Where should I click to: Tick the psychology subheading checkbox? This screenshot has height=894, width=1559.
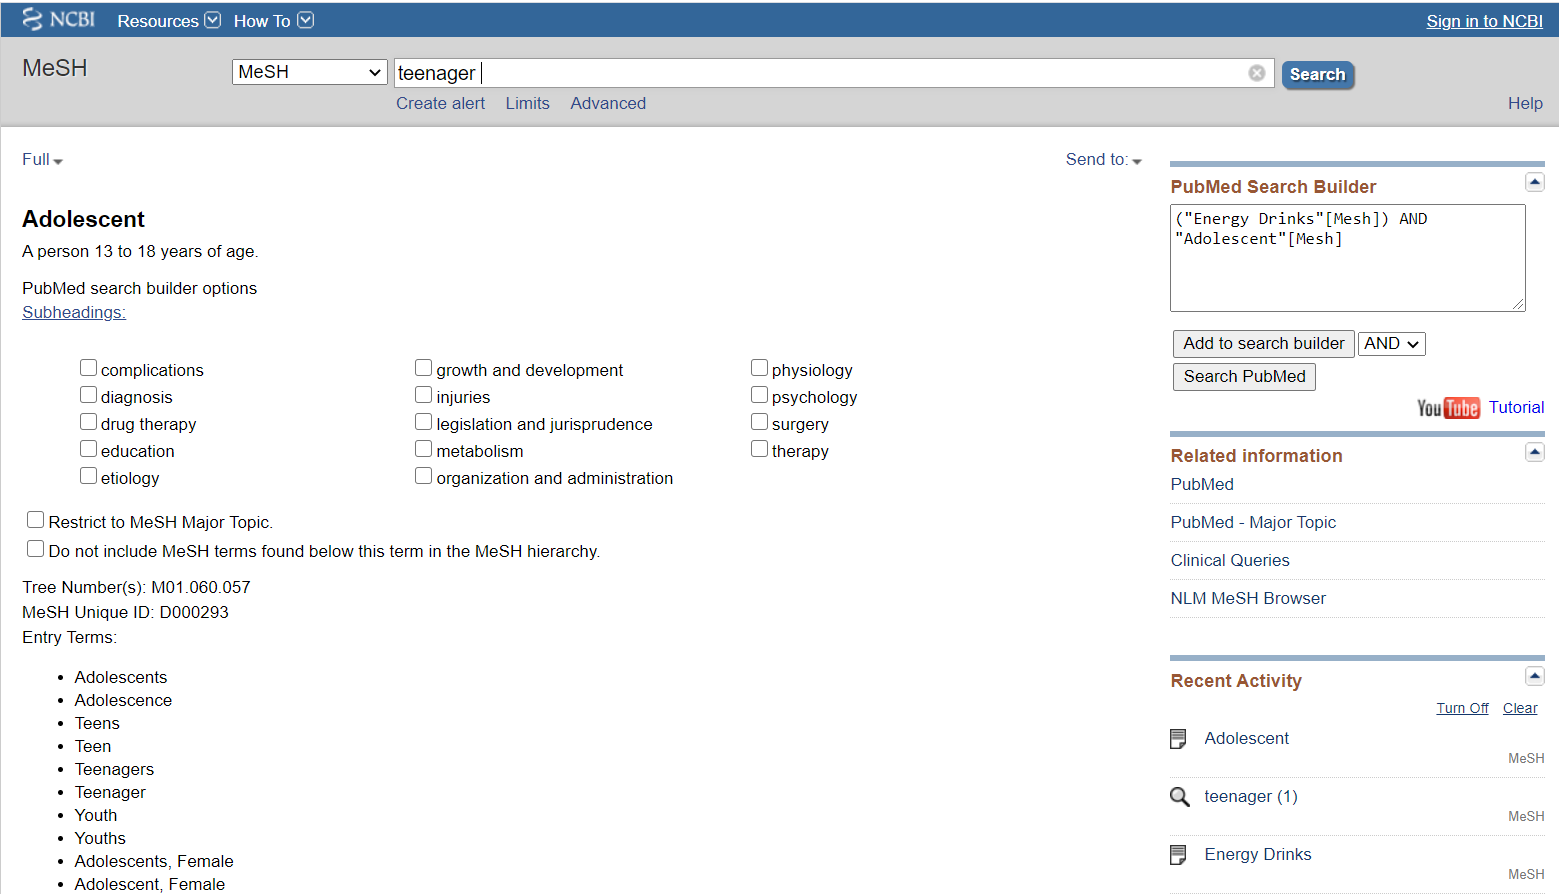[x=760, y=395]
